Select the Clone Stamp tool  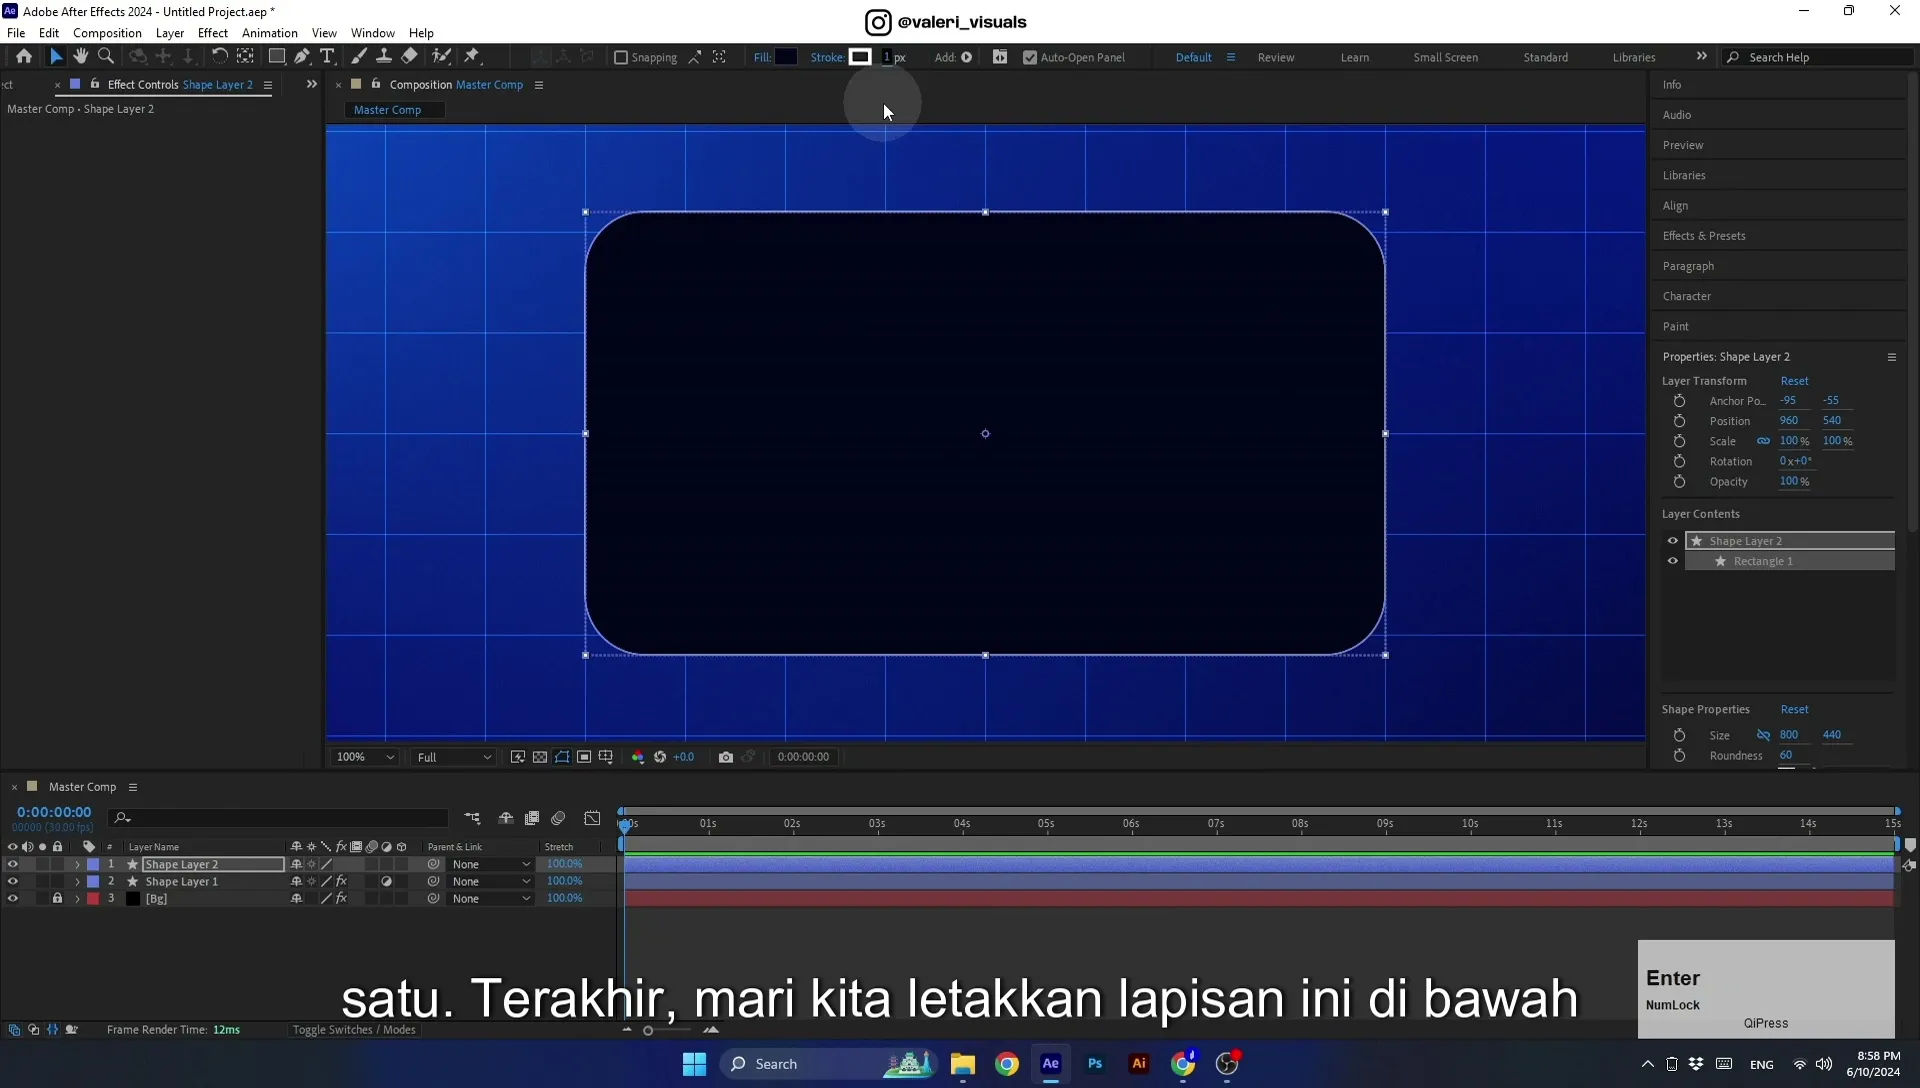tap(383, 57)
